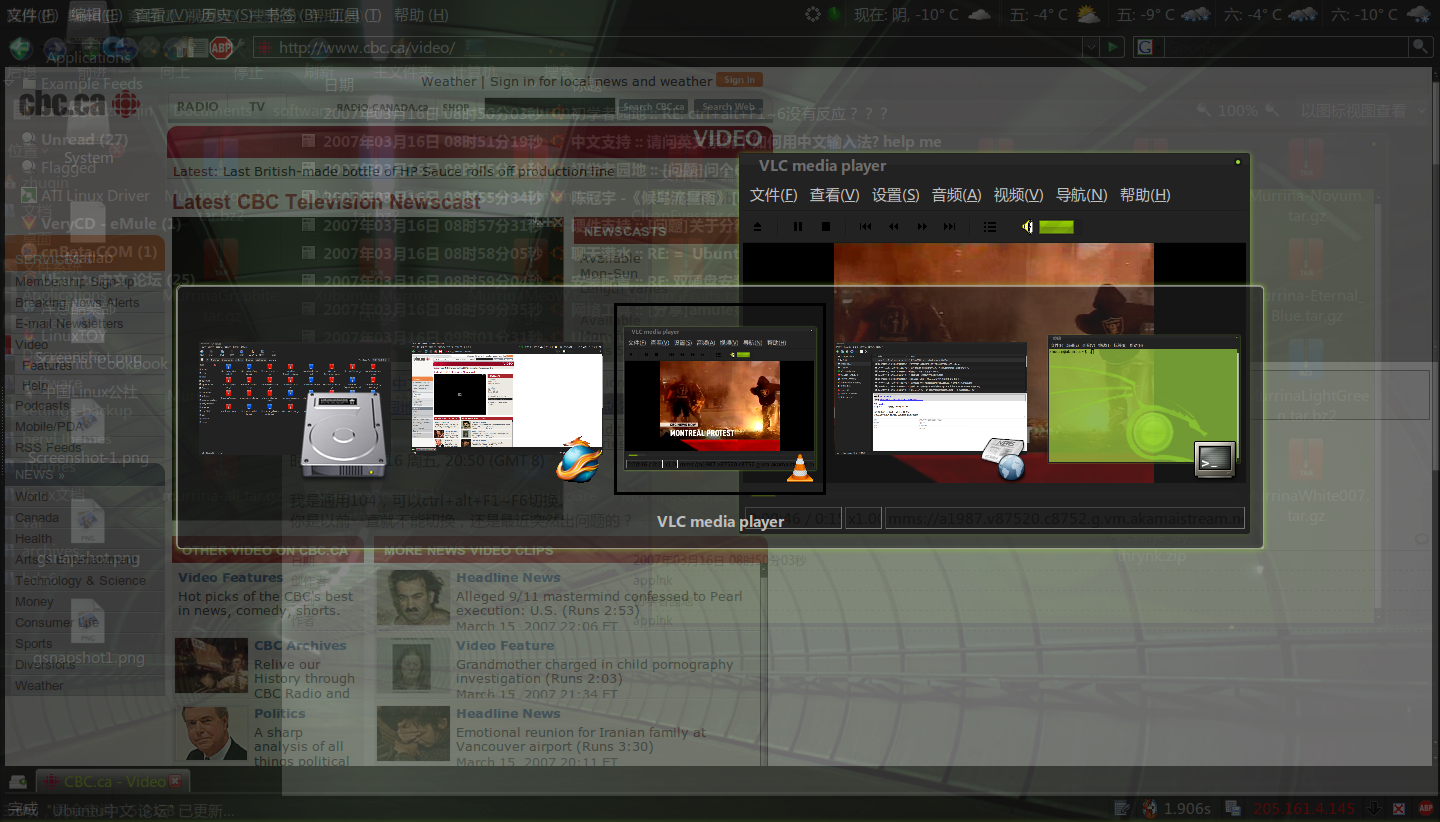Select VLC media player thumbnail in switcher
Viewport: 1440px width, 822px height.
pyautogui.click(x=720, y=398)
